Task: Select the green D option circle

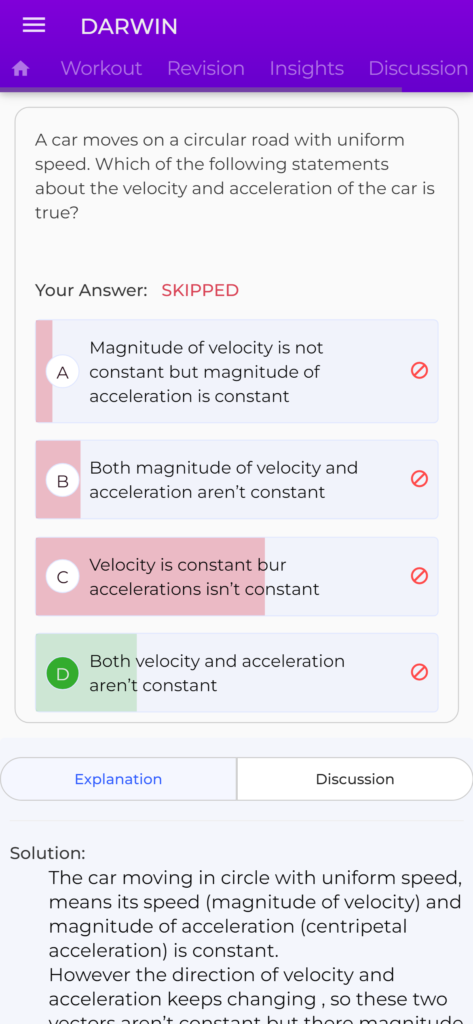Action: [x=63, y=673]
